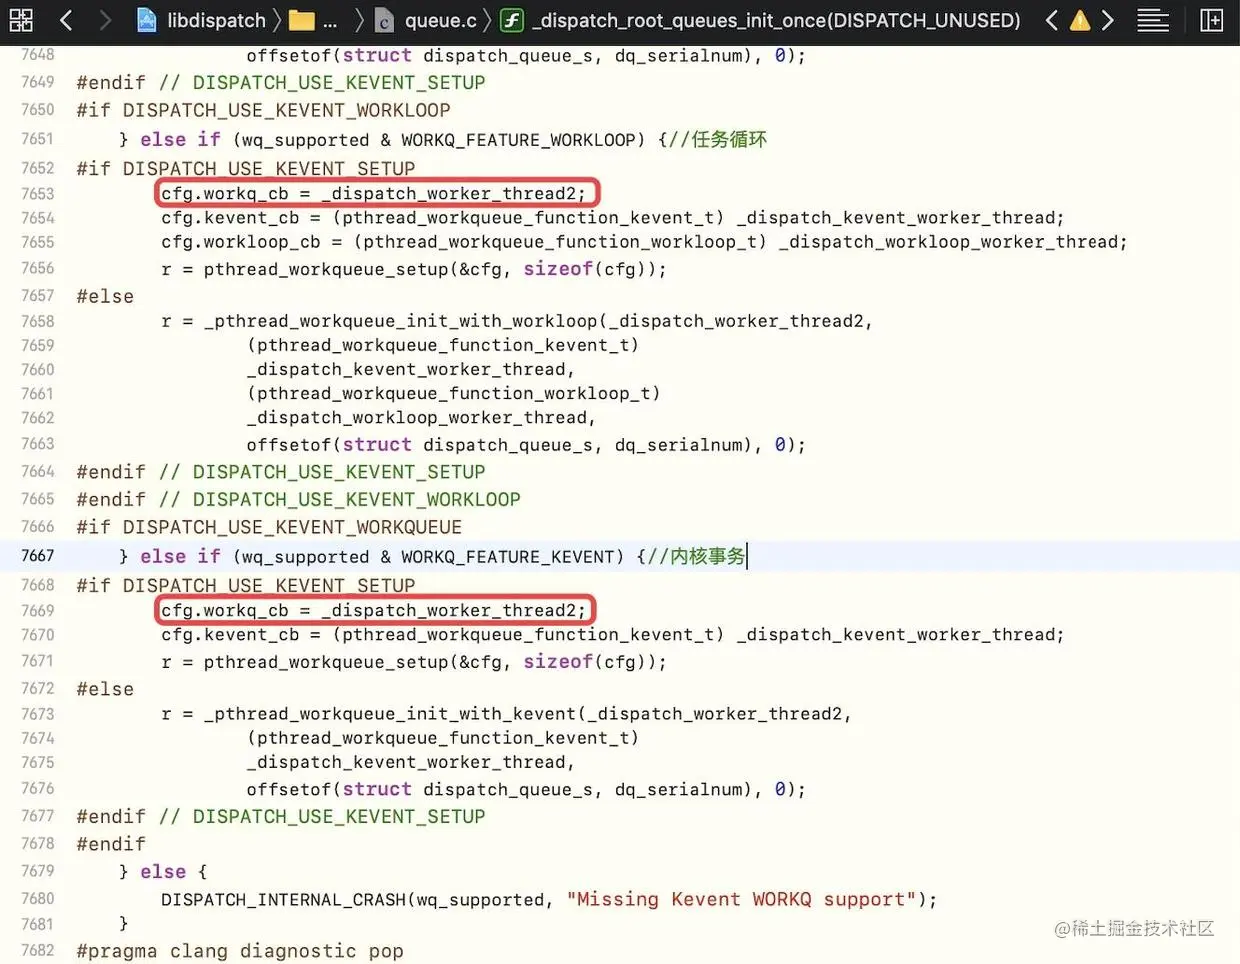Click DISPATCH_INTERNAL_CRASH macro call
Screen dimensions: 1240x964
click(x=284, y=900)
